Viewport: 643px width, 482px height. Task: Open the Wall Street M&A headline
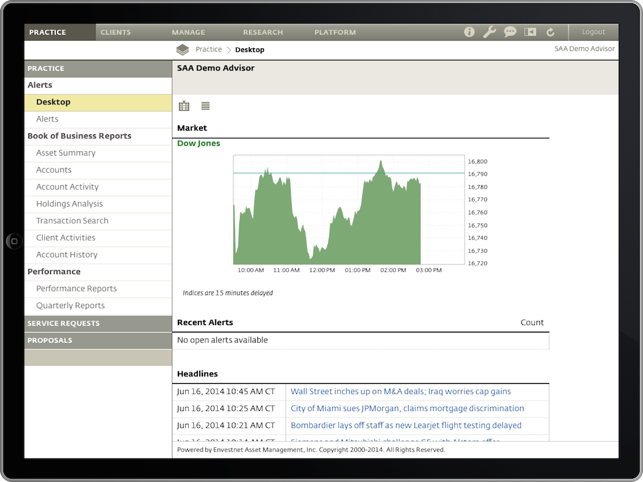point(401,392)
